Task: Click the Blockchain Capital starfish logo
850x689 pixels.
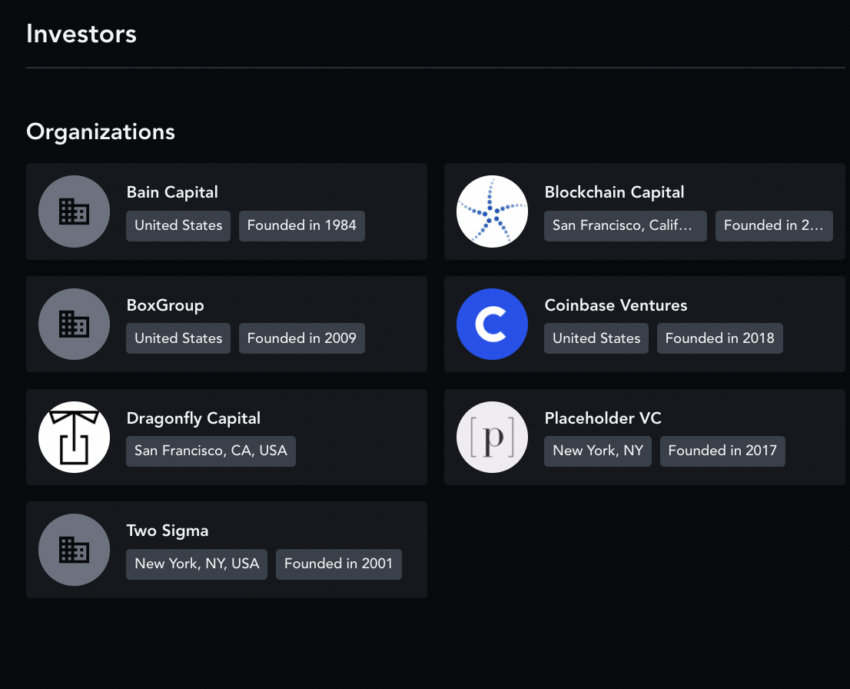Action: (492, 212)
